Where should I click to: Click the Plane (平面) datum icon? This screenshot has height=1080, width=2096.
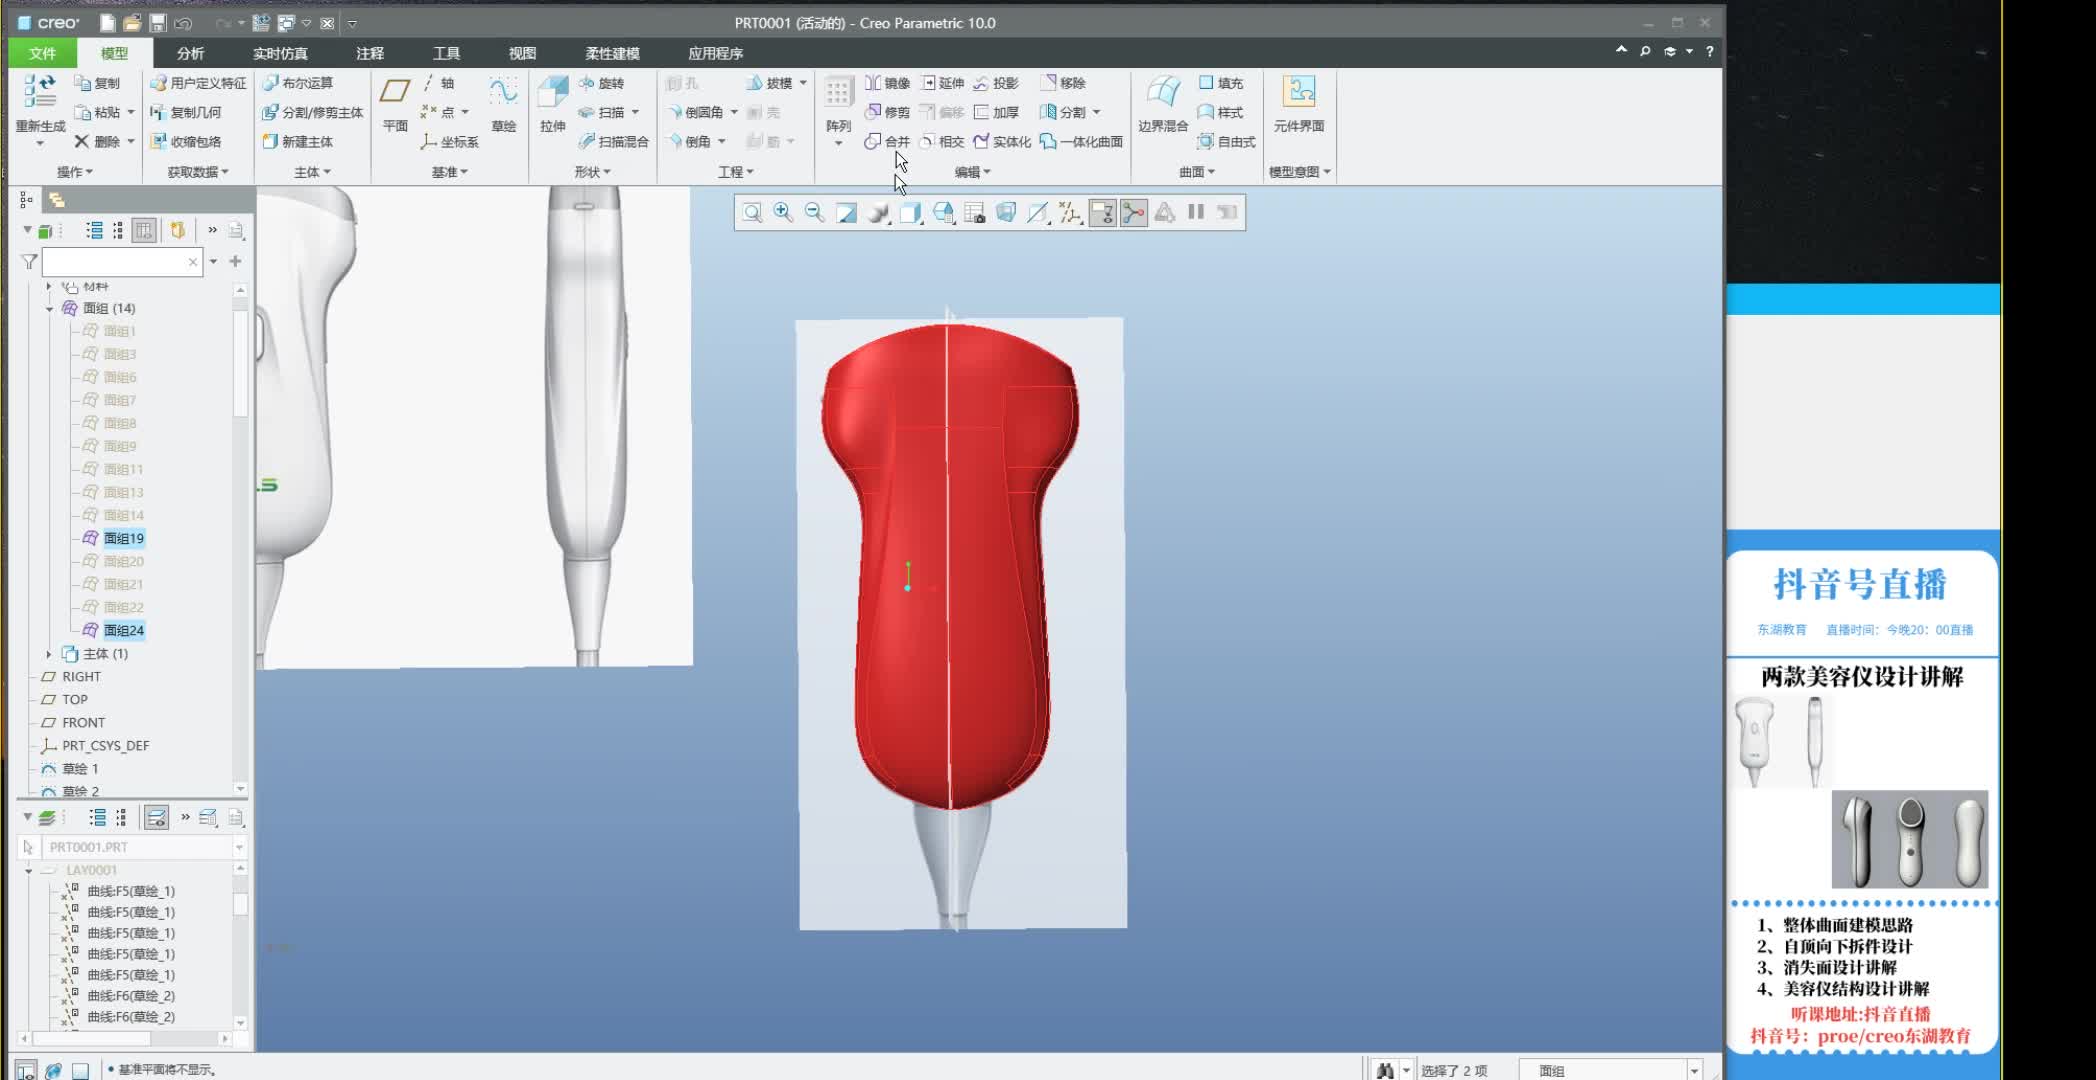coord(395,103)
